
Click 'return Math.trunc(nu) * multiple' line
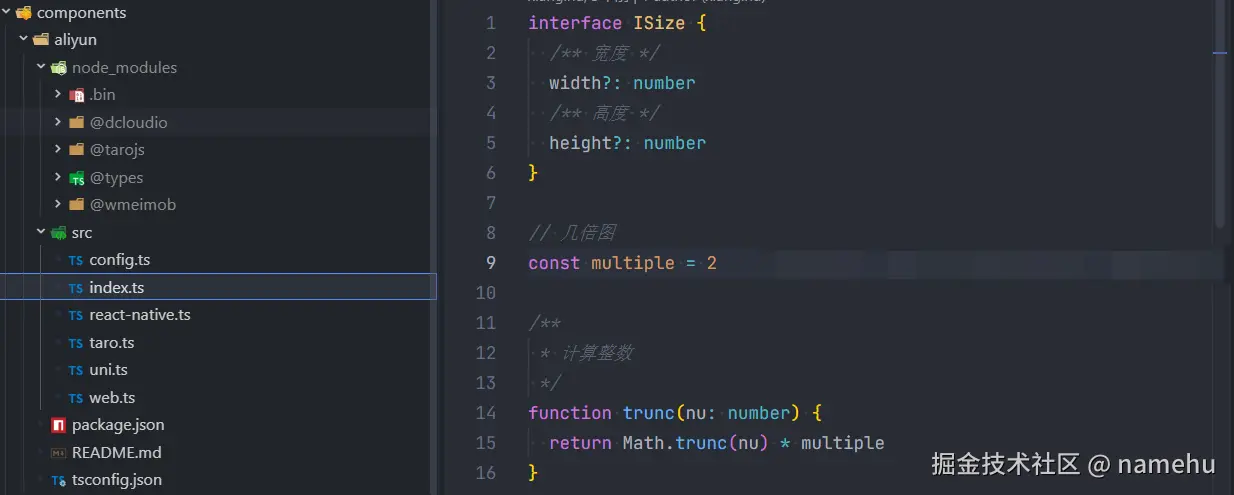(717, 443)
